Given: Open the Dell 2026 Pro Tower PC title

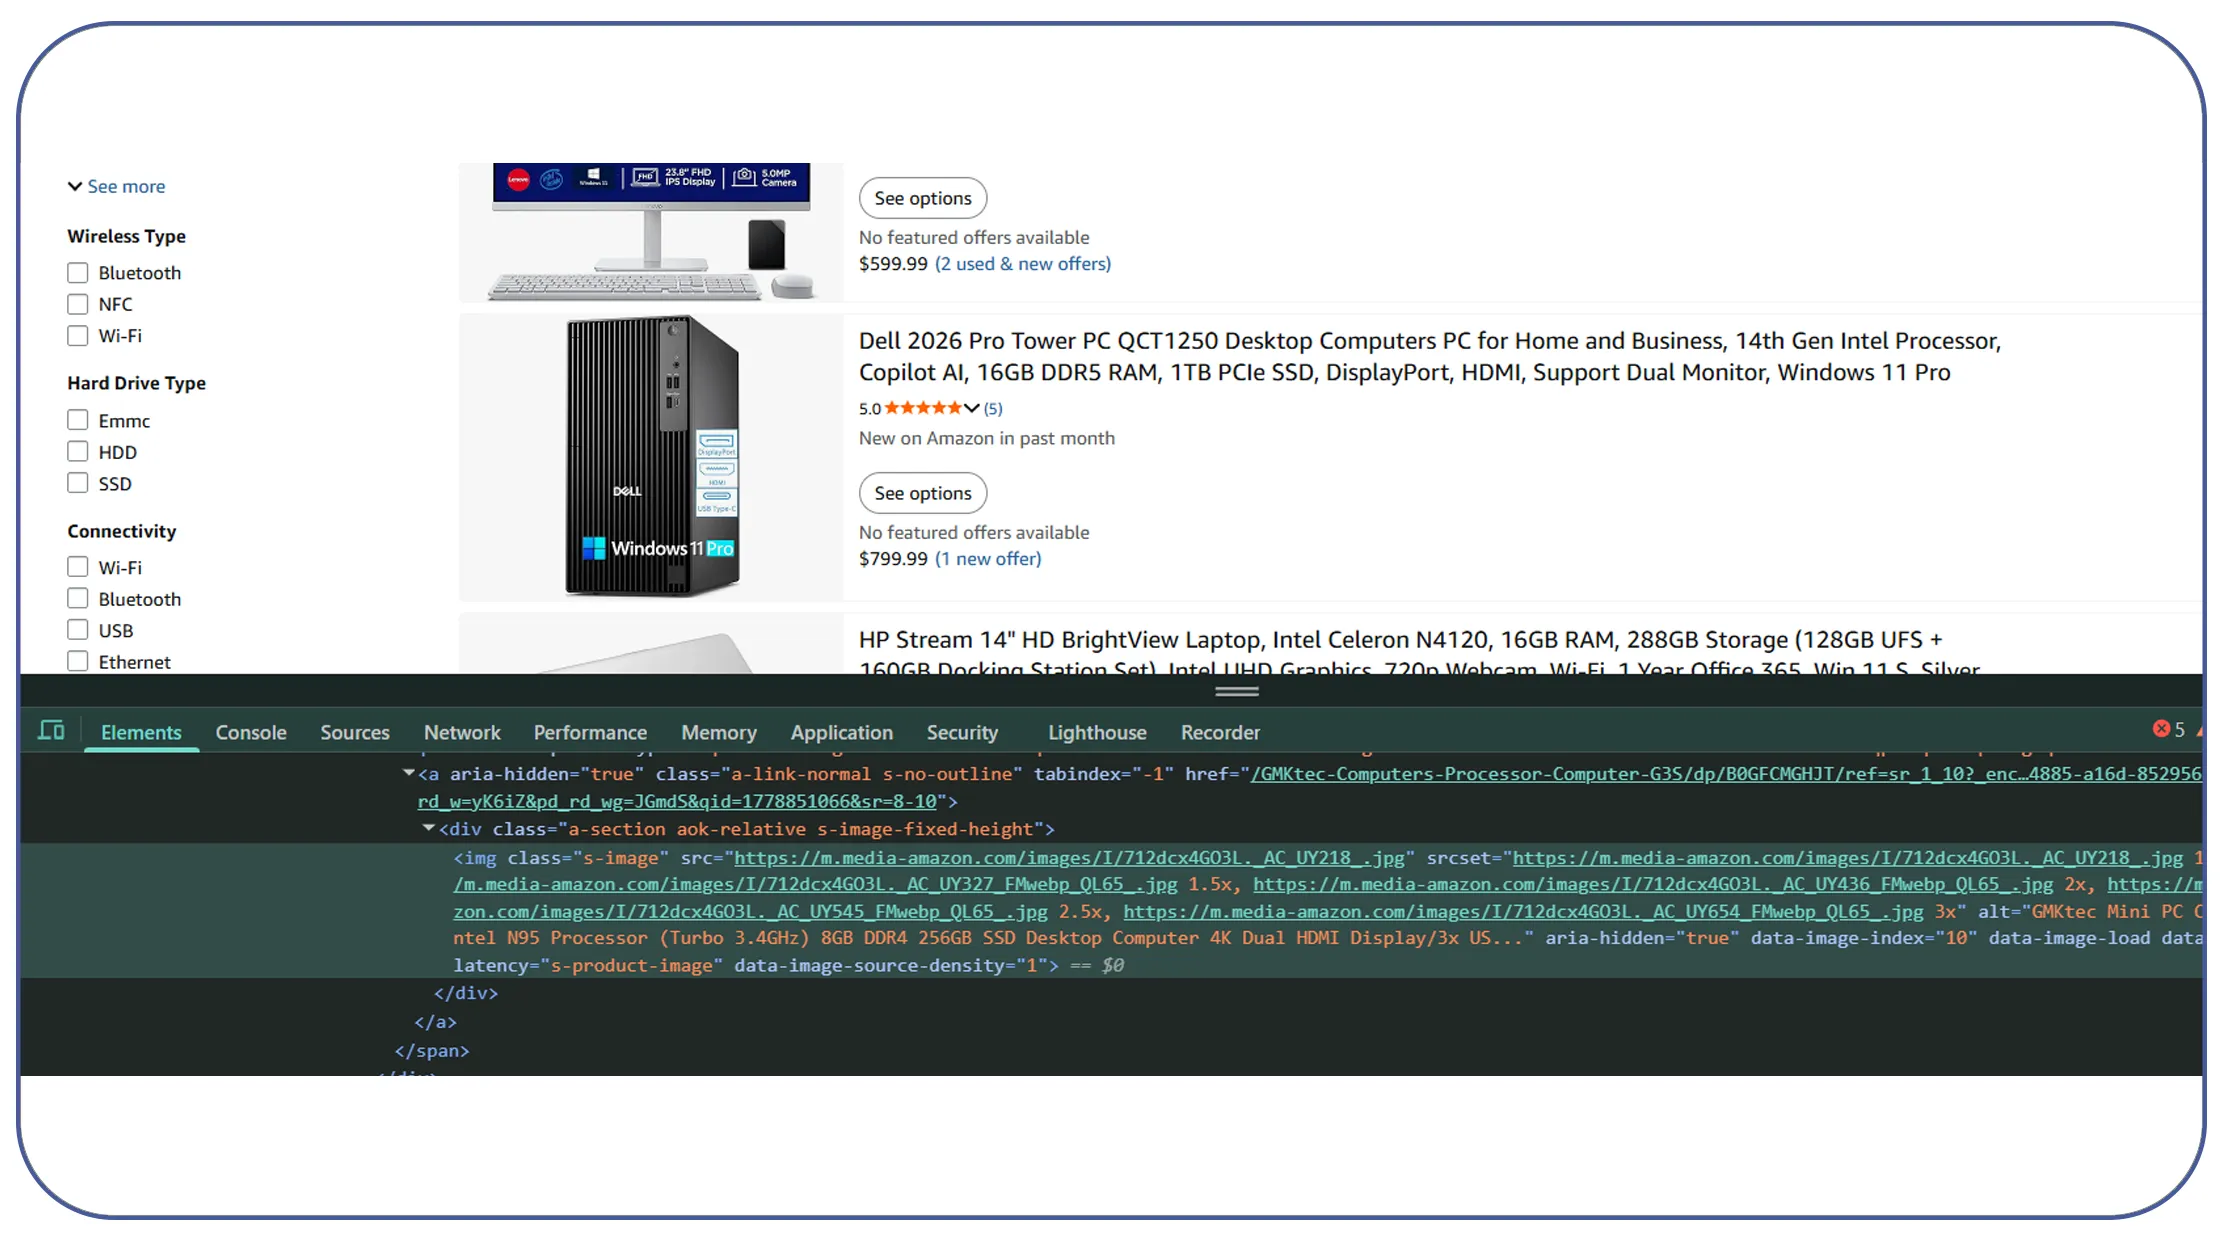Looking at the screenshot, I should click(x=1430, y=356).
